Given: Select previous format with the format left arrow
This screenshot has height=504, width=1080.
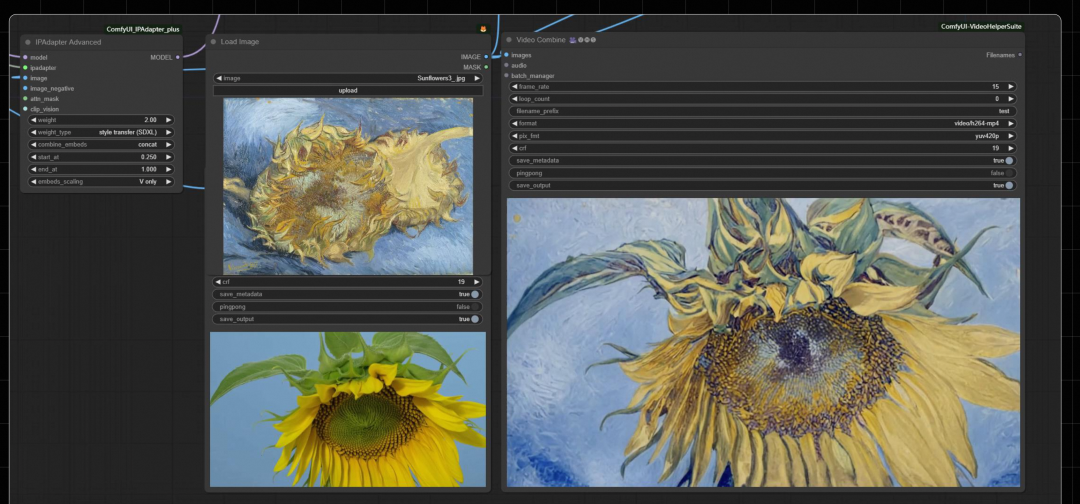Looking at the screenshot, I should [x=515, y=123].
